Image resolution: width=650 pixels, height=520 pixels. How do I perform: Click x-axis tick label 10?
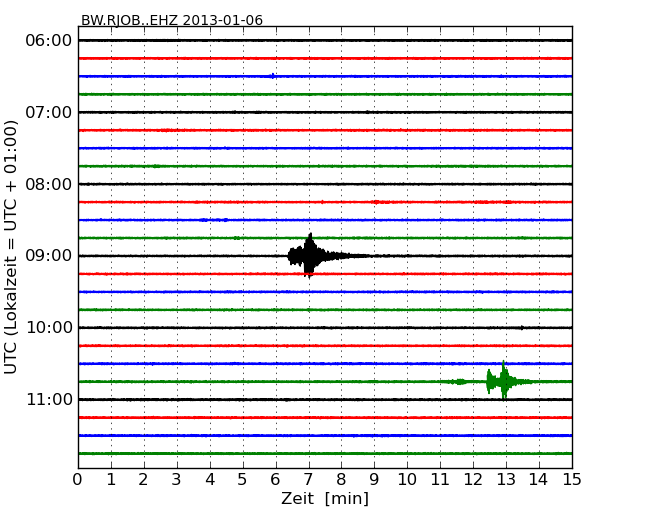coord(407,480)
